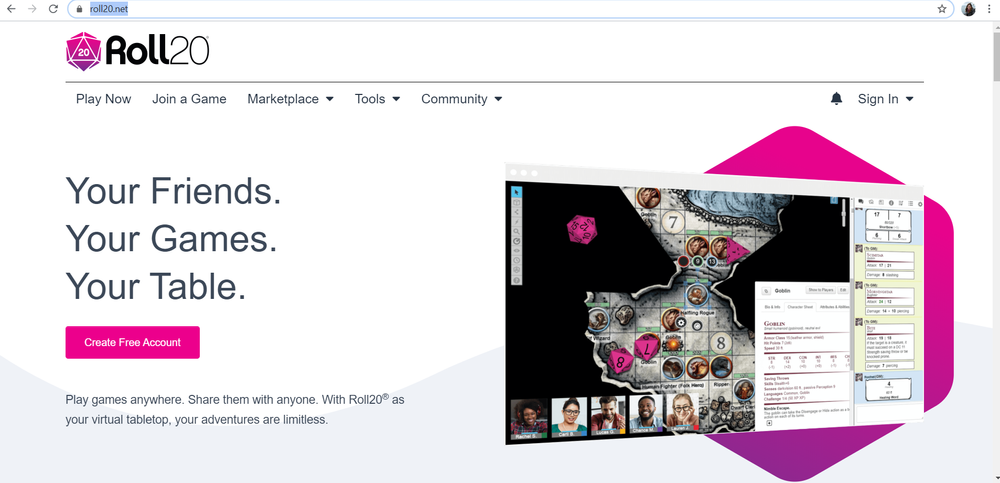Expand the Community dropdown menu
Screen dimensions: 1000x483
(462, 99)
